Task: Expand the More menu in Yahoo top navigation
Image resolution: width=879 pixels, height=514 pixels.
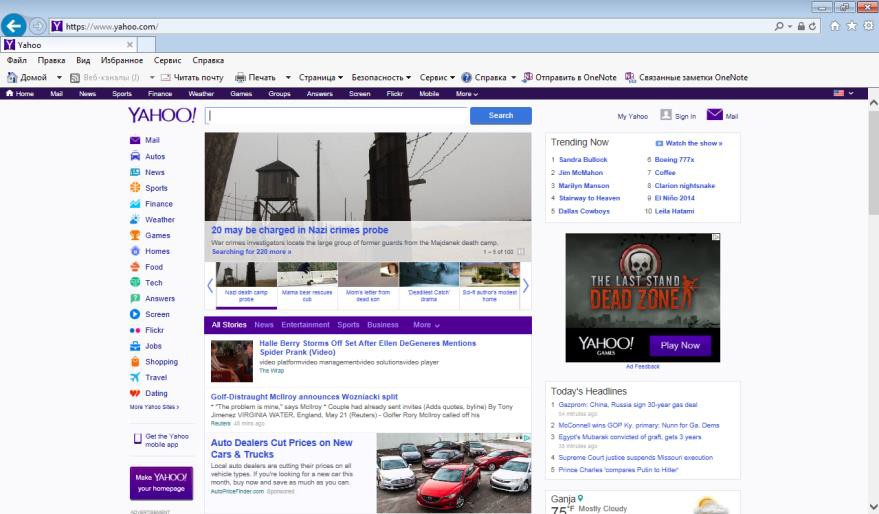Action: [466, 94]
